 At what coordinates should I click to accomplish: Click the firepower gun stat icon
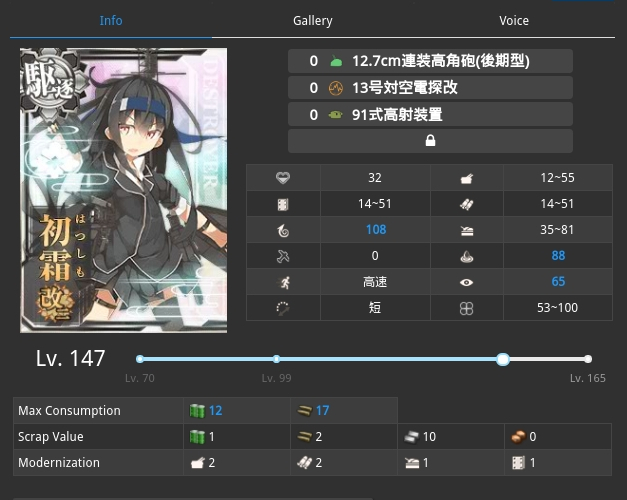coord(467,178)
